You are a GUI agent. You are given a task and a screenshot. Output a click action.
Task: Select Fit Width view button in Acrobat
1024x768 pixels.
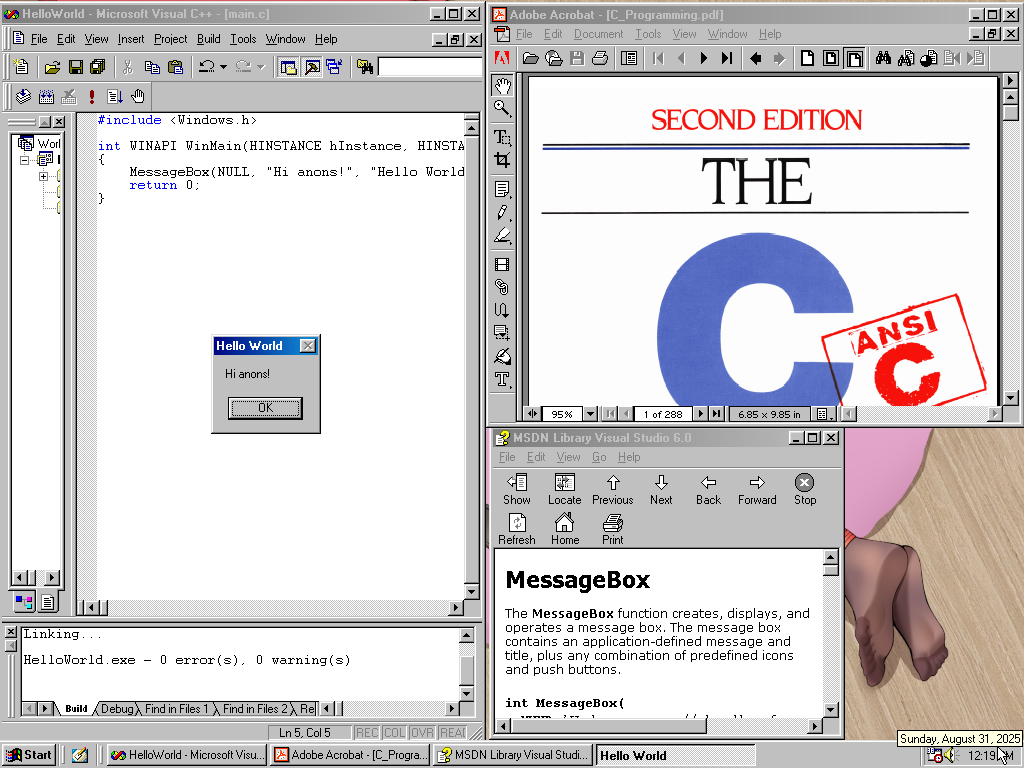click(x=854, y=59)
